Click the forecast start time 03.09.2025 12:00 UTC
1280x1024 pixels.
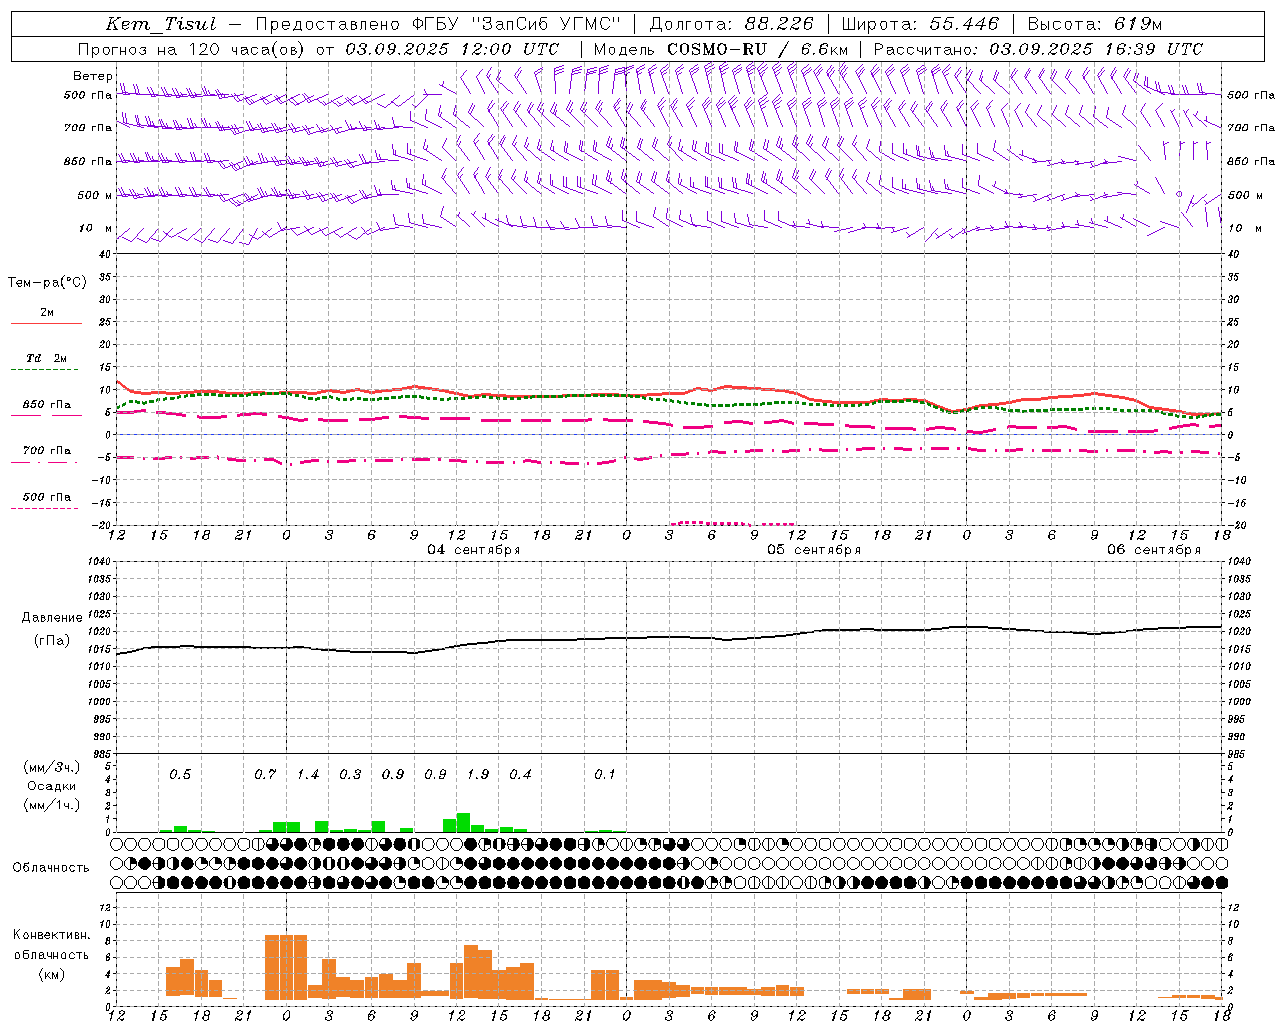coord(452,49)
